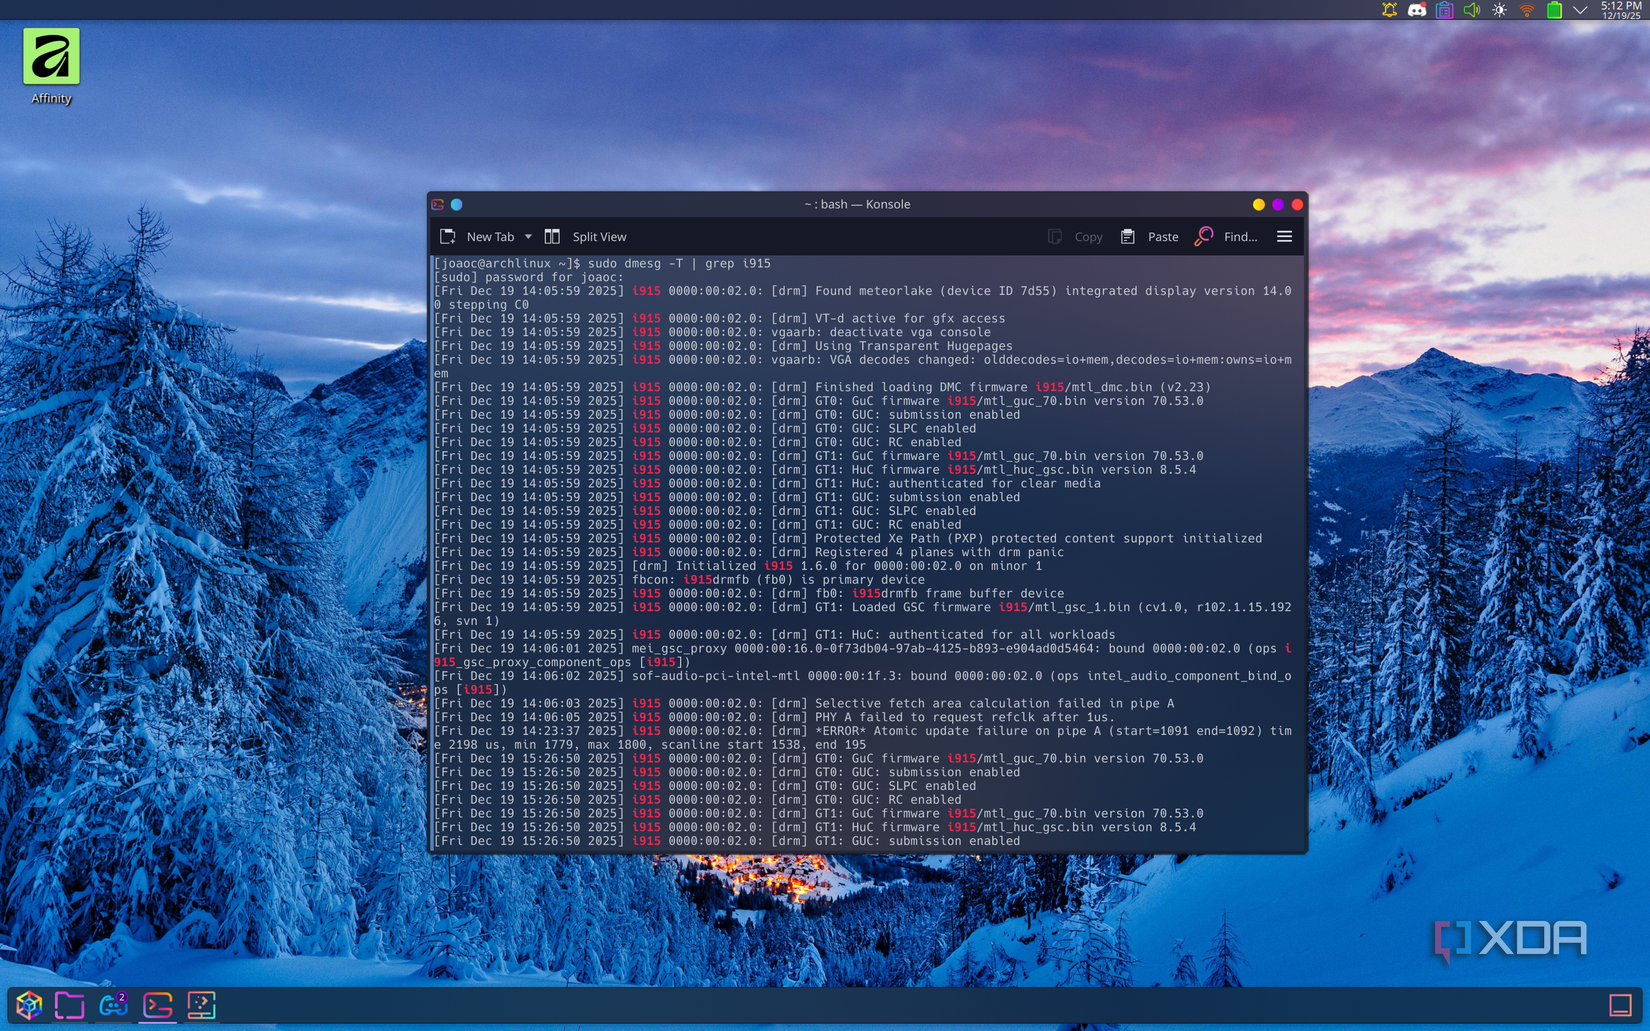Click the '*ERROR* Atomic update failure' line
The image size is (1650, 1031).
coord(863,738)
